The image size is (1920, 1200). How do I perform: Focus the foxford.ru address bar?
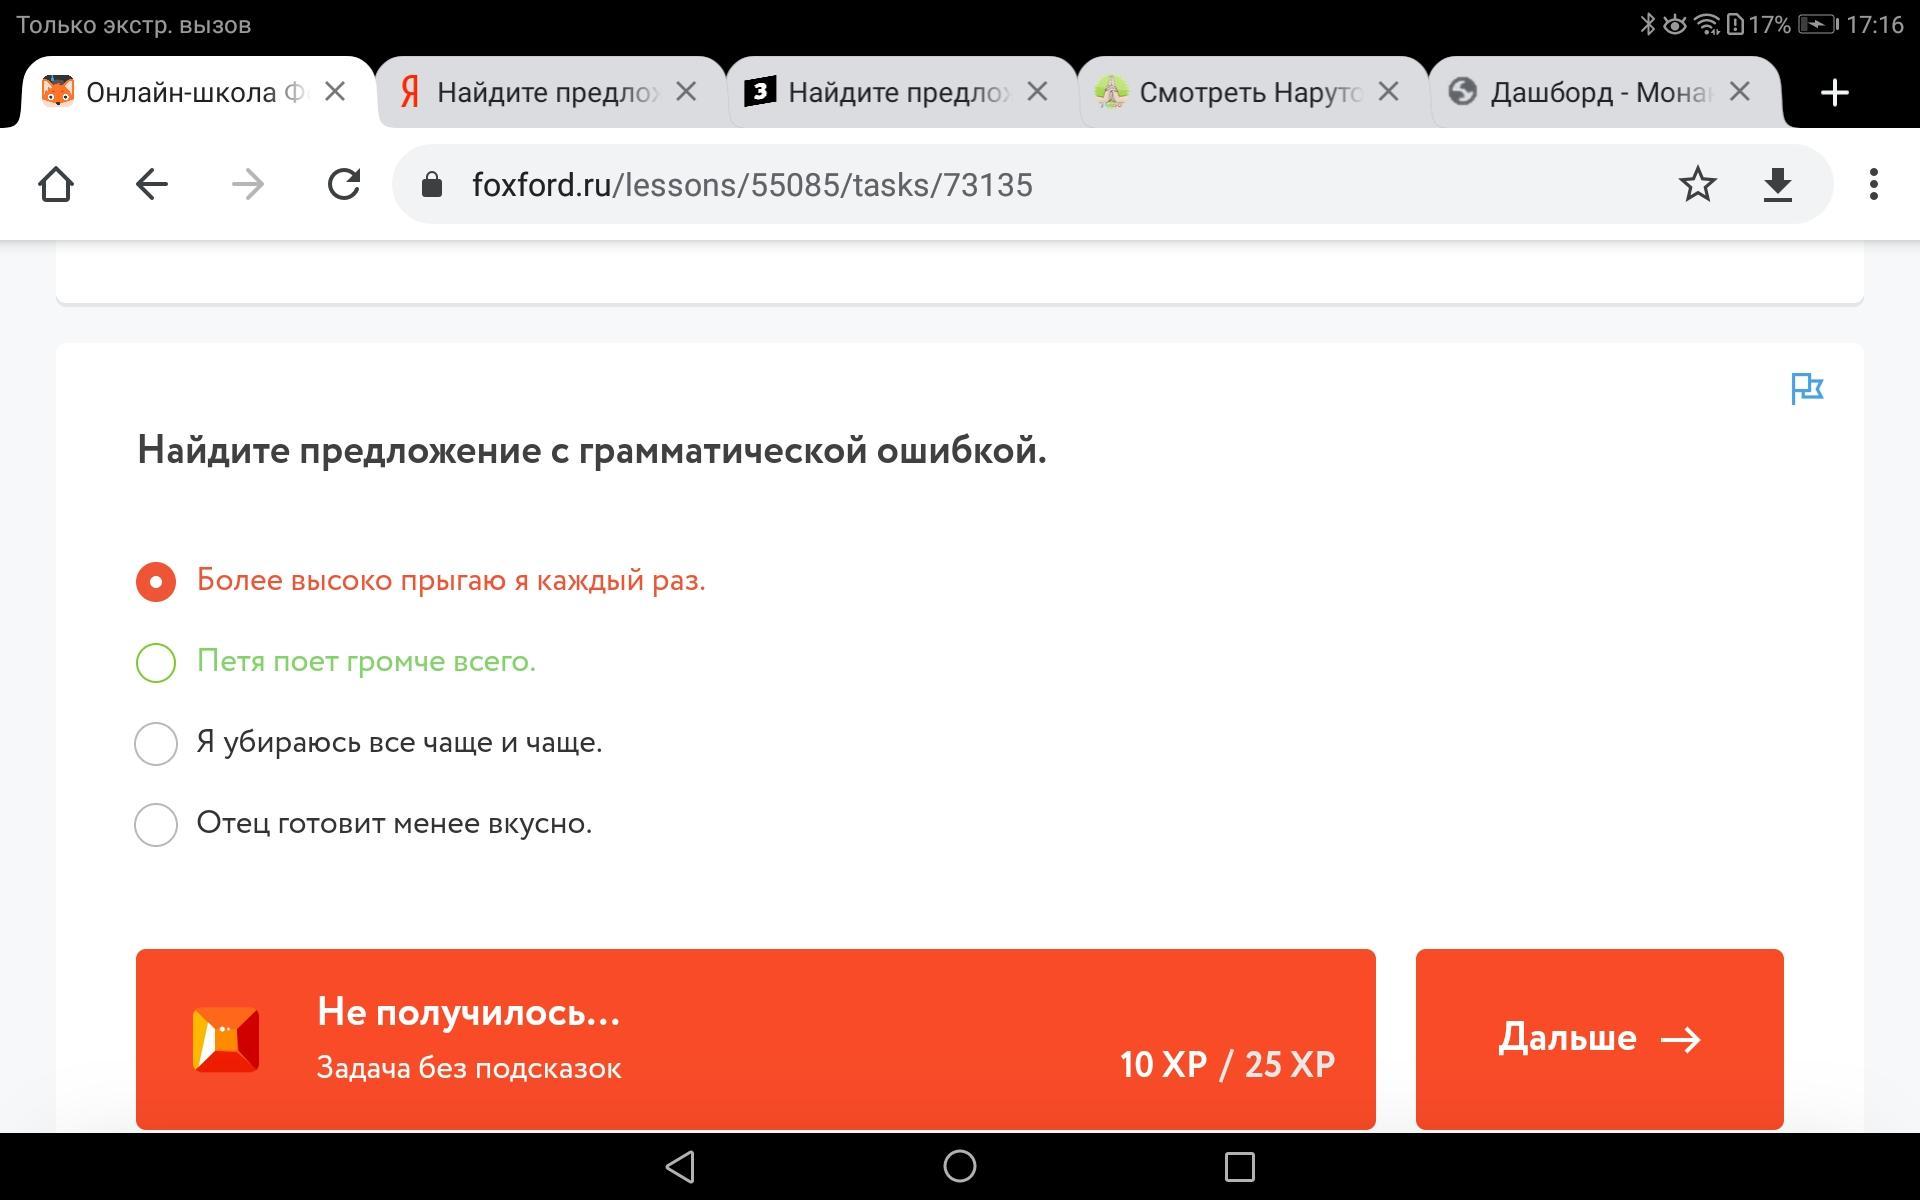[1050, 184]
